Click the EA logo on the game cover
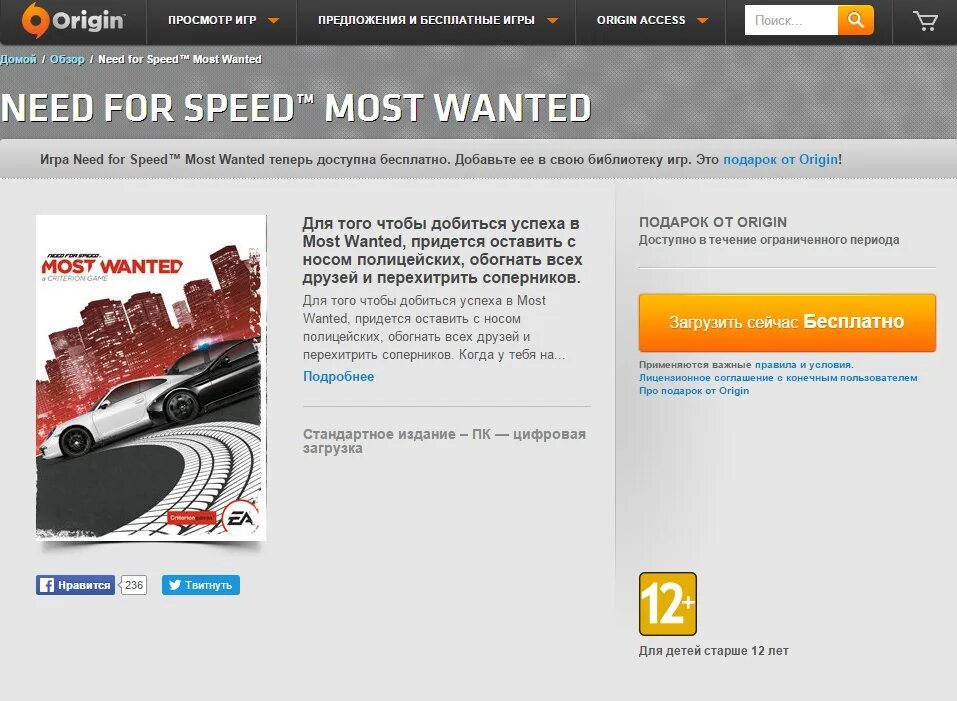The height and width of the screenshot is (701, 957). (240, 519)
